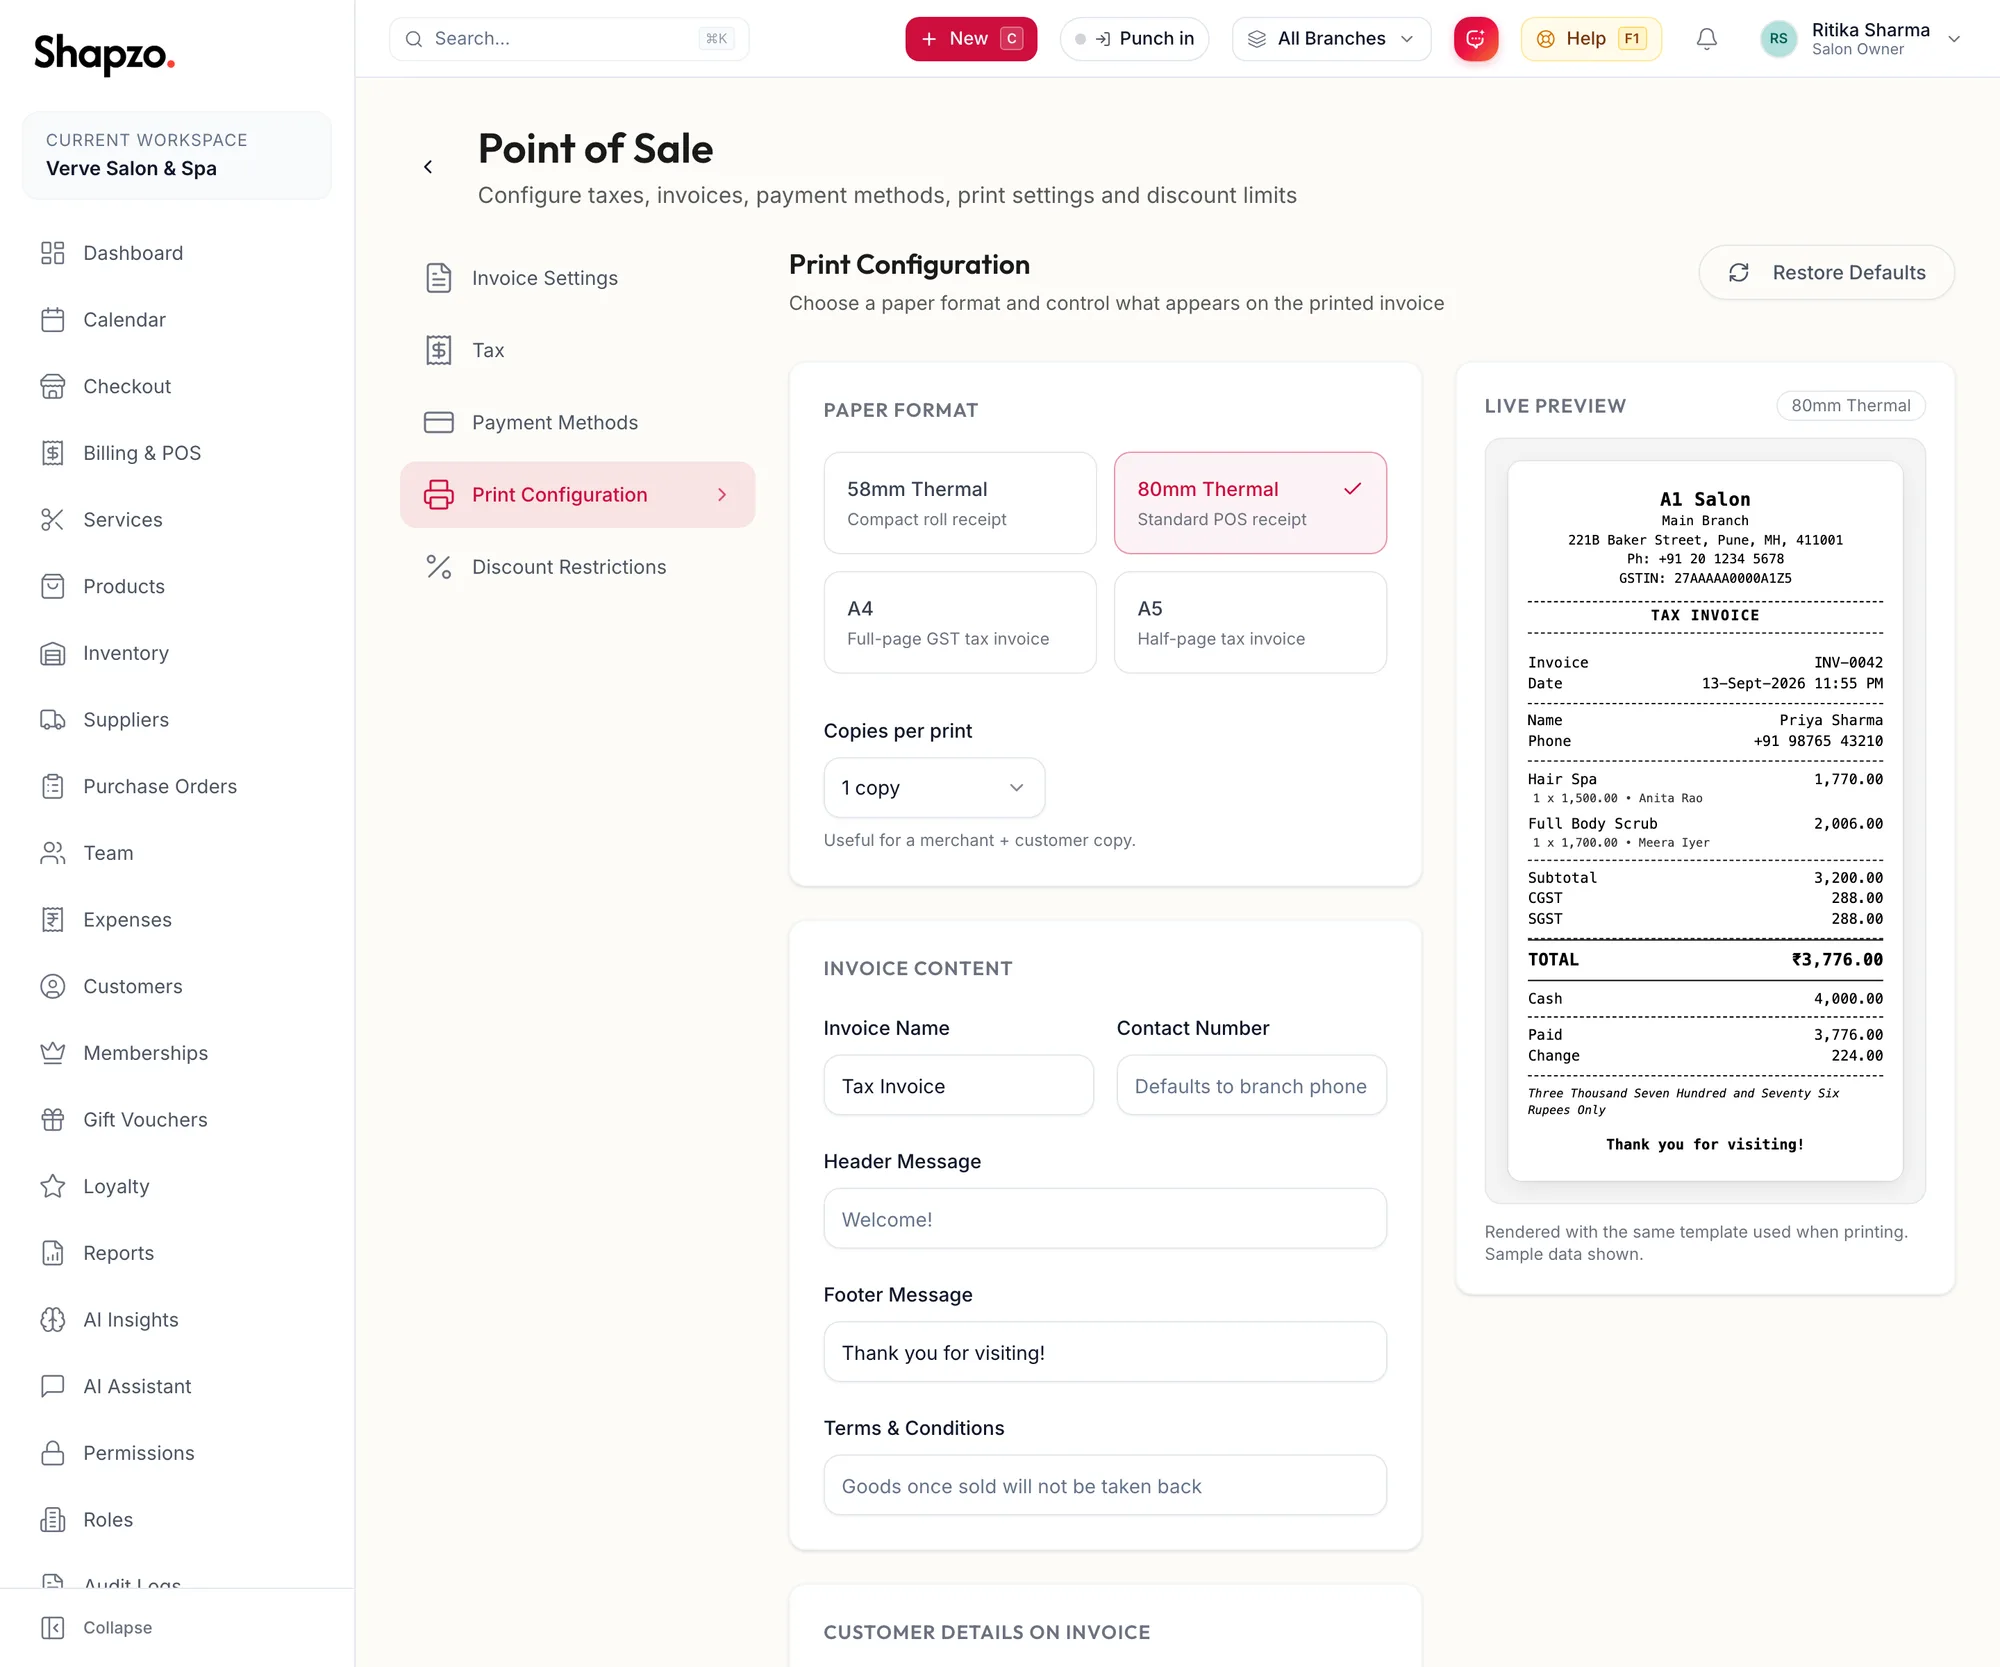This screenshot has height=1667, width=2000.
Task: Open Help from the top bar
Action: click(x=1591, y=39)
